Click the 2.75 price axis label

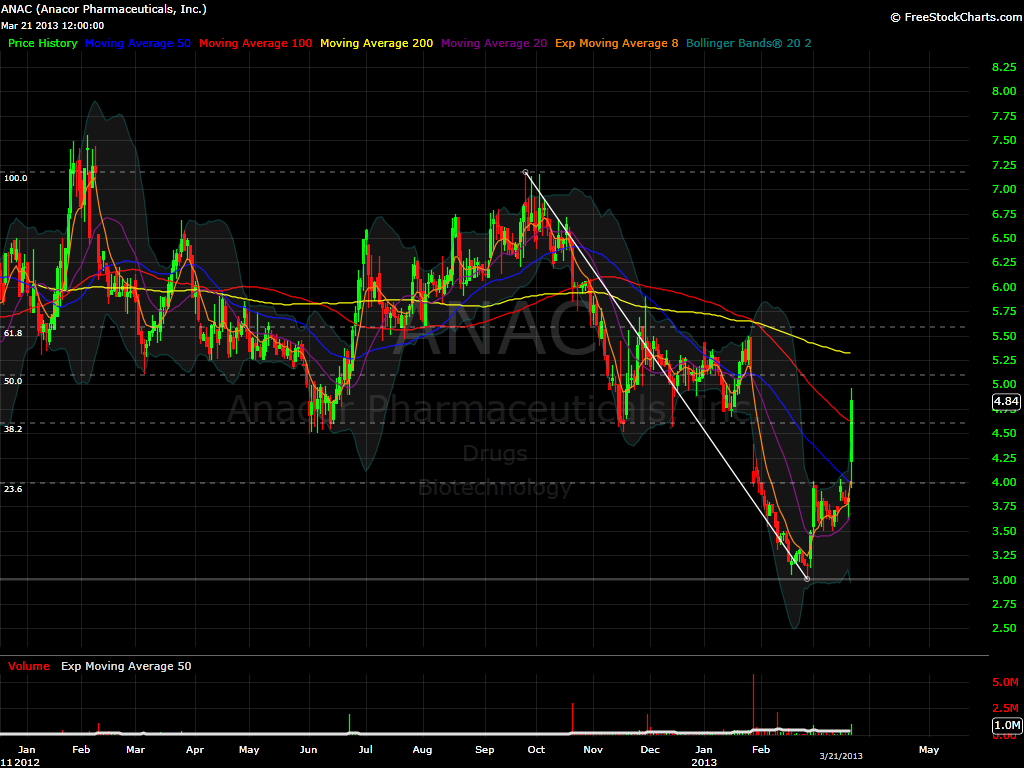point(1004,605)
